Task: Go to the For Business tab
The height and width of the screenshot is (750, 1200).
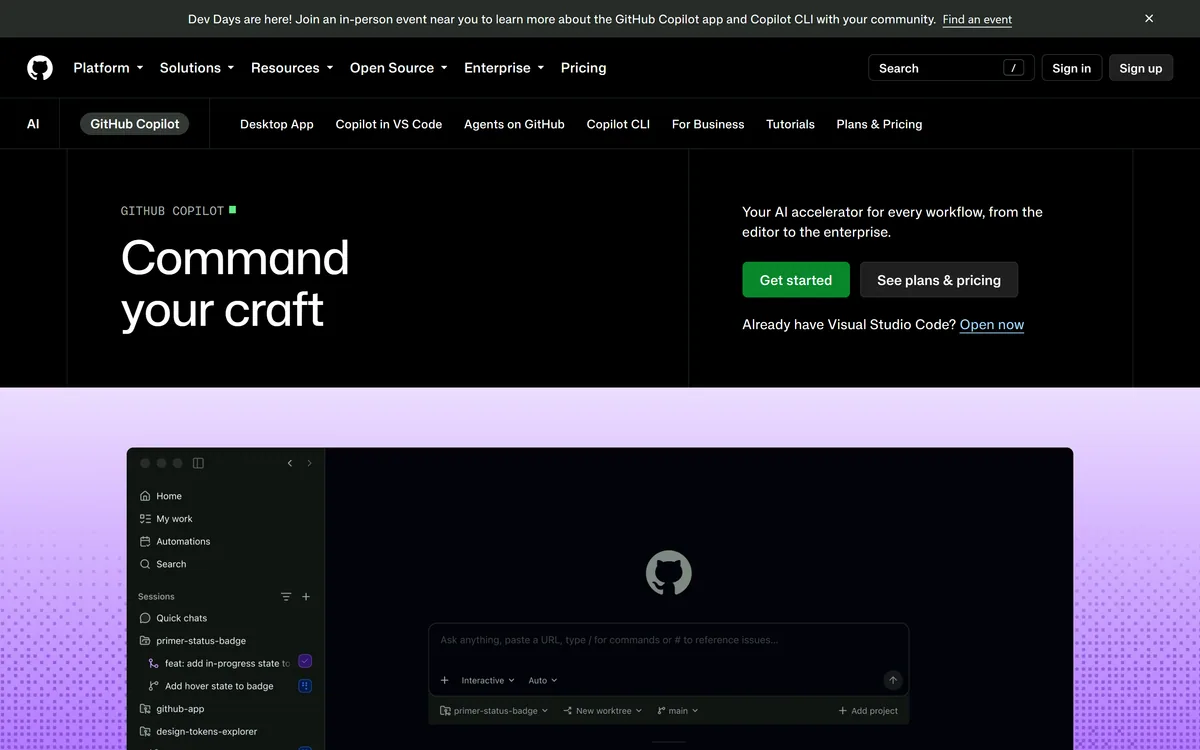Action: coord(708,124)
